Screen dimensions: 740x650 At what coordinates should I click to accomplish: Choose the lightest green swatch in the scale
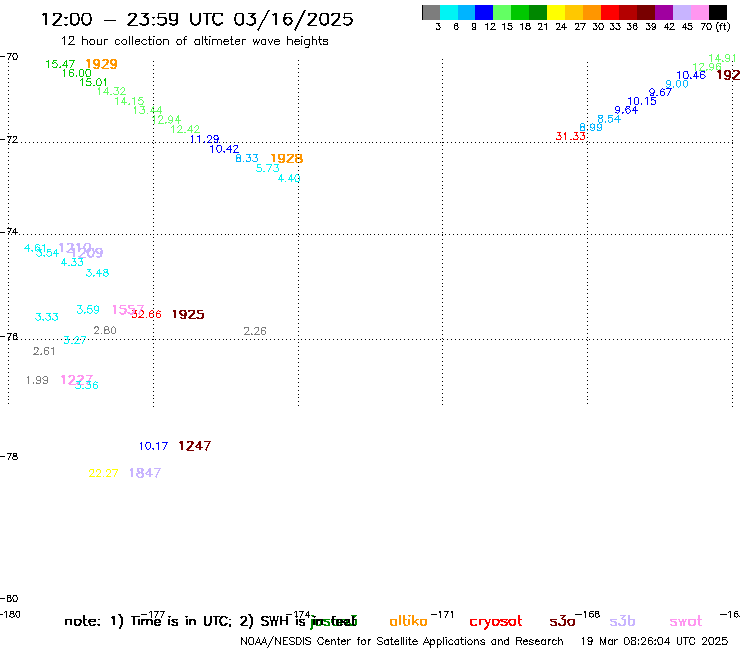pos(502,12)
